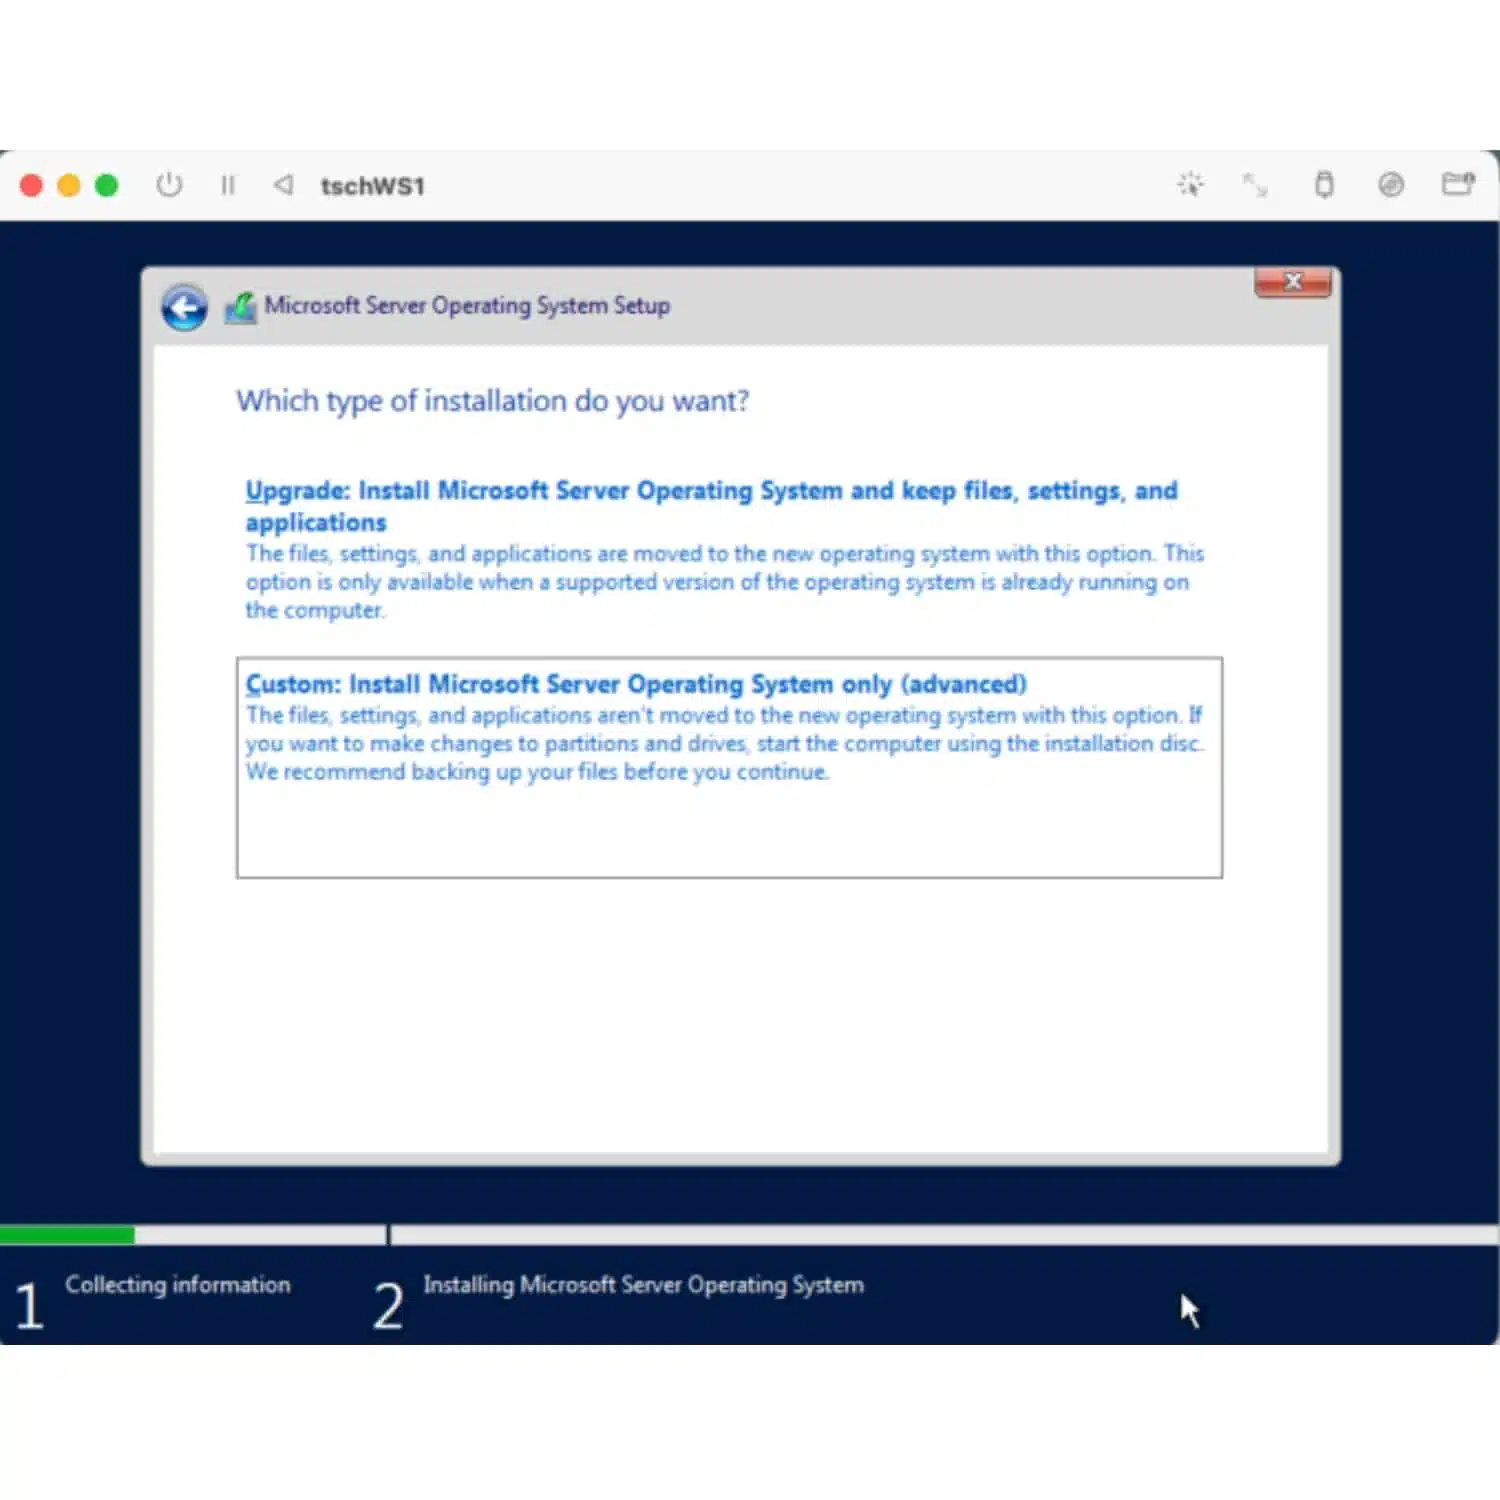Click the resize arrows icon

pyautogui.click(x=1255, y=185)
